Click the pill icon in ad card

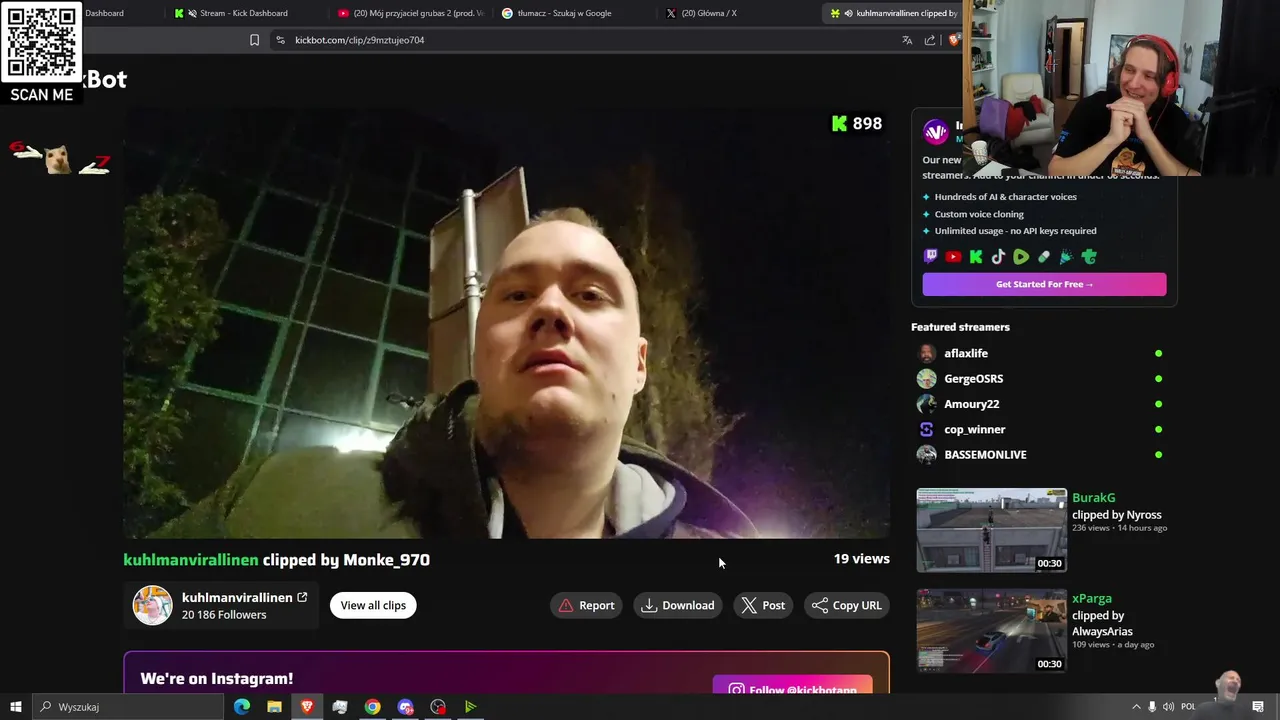[x=1044, y=257]
